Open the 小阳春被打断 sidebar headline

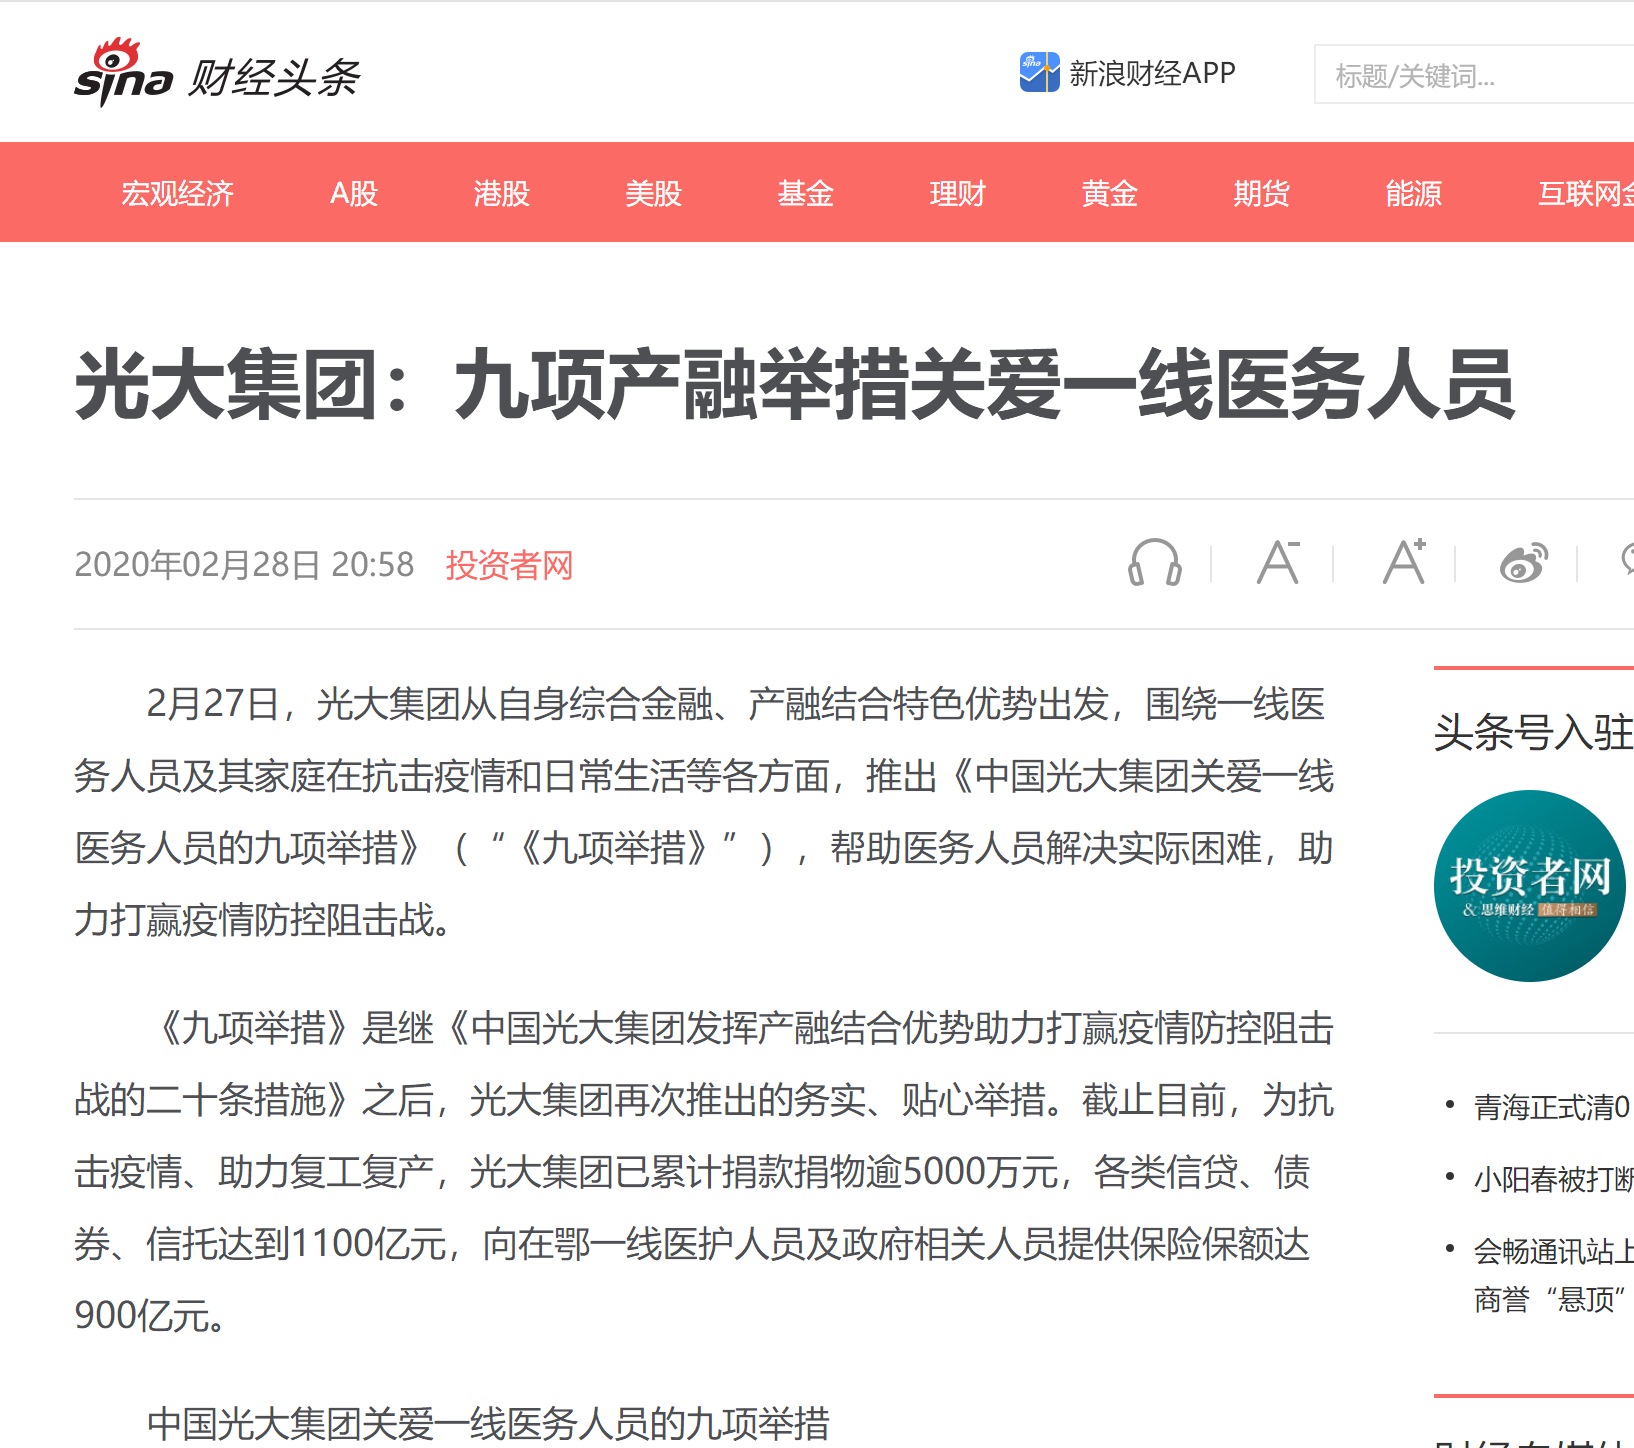(x=1551, y=1180)
